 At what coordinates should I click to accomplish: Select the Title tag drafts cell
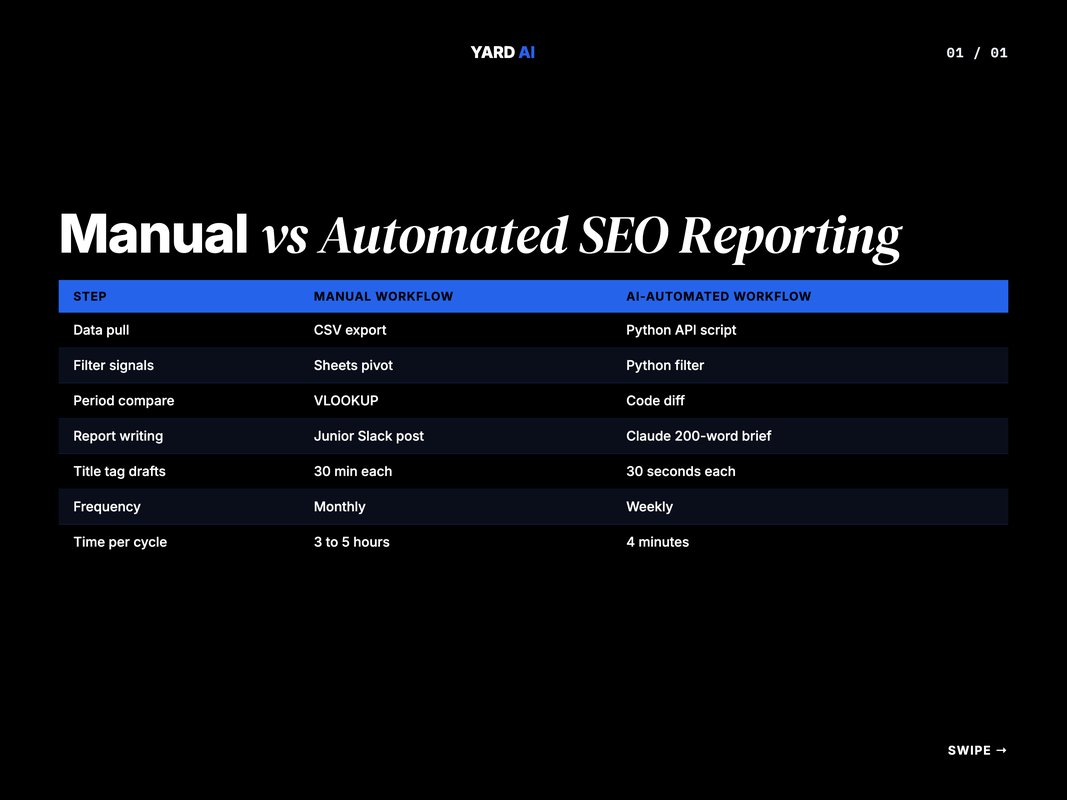(x=120, y=471)
